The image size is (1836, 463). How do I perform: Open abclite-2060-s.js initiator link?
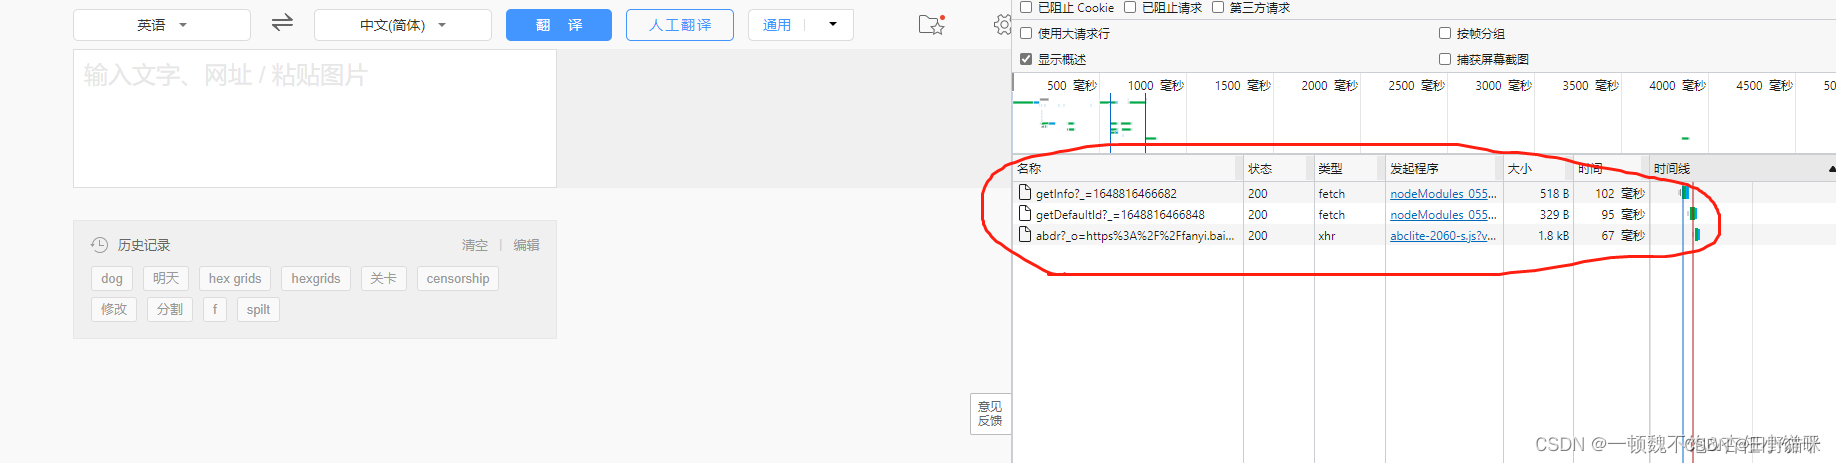click(x=1443, y=236)
